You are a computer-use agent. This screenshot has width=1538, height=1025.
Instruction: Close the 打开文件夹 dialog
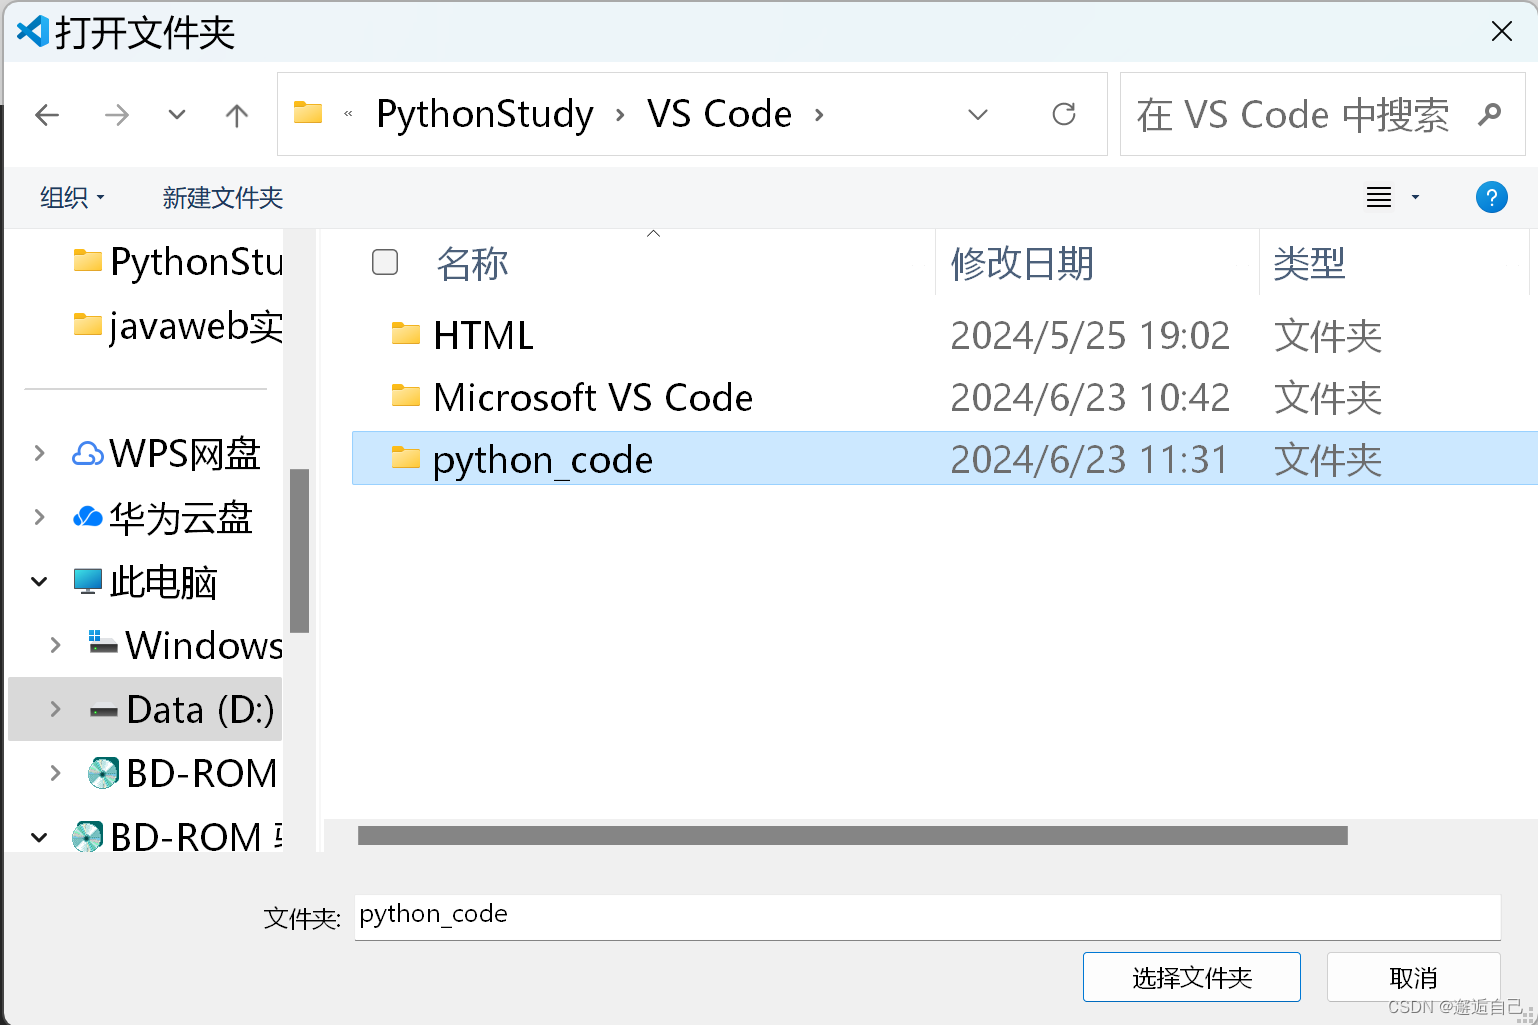[1501, 32]
